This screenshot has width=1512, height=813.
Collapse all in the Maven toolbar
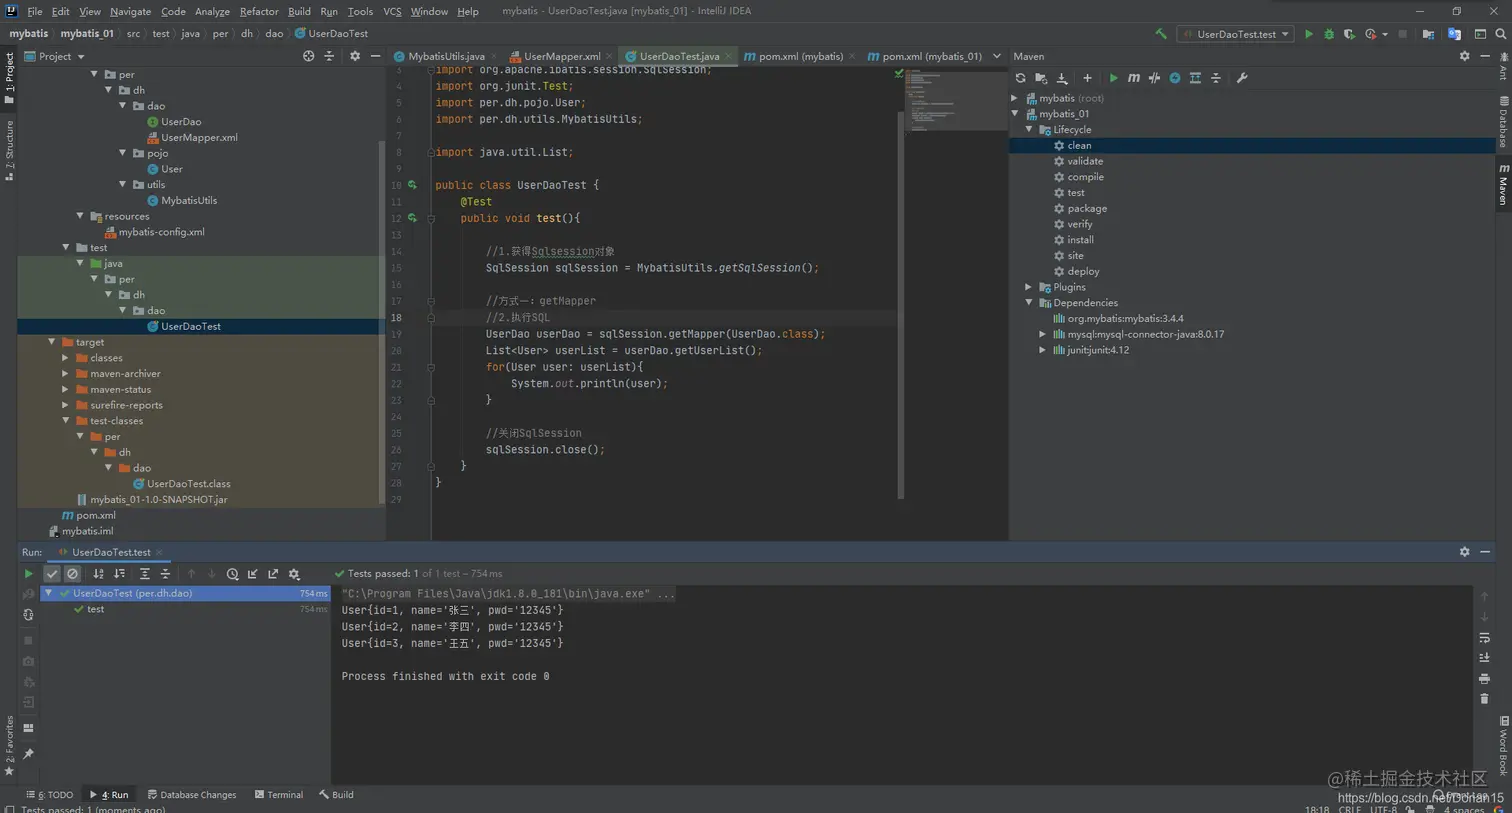pyautogui.click(x=1216, y=78)
